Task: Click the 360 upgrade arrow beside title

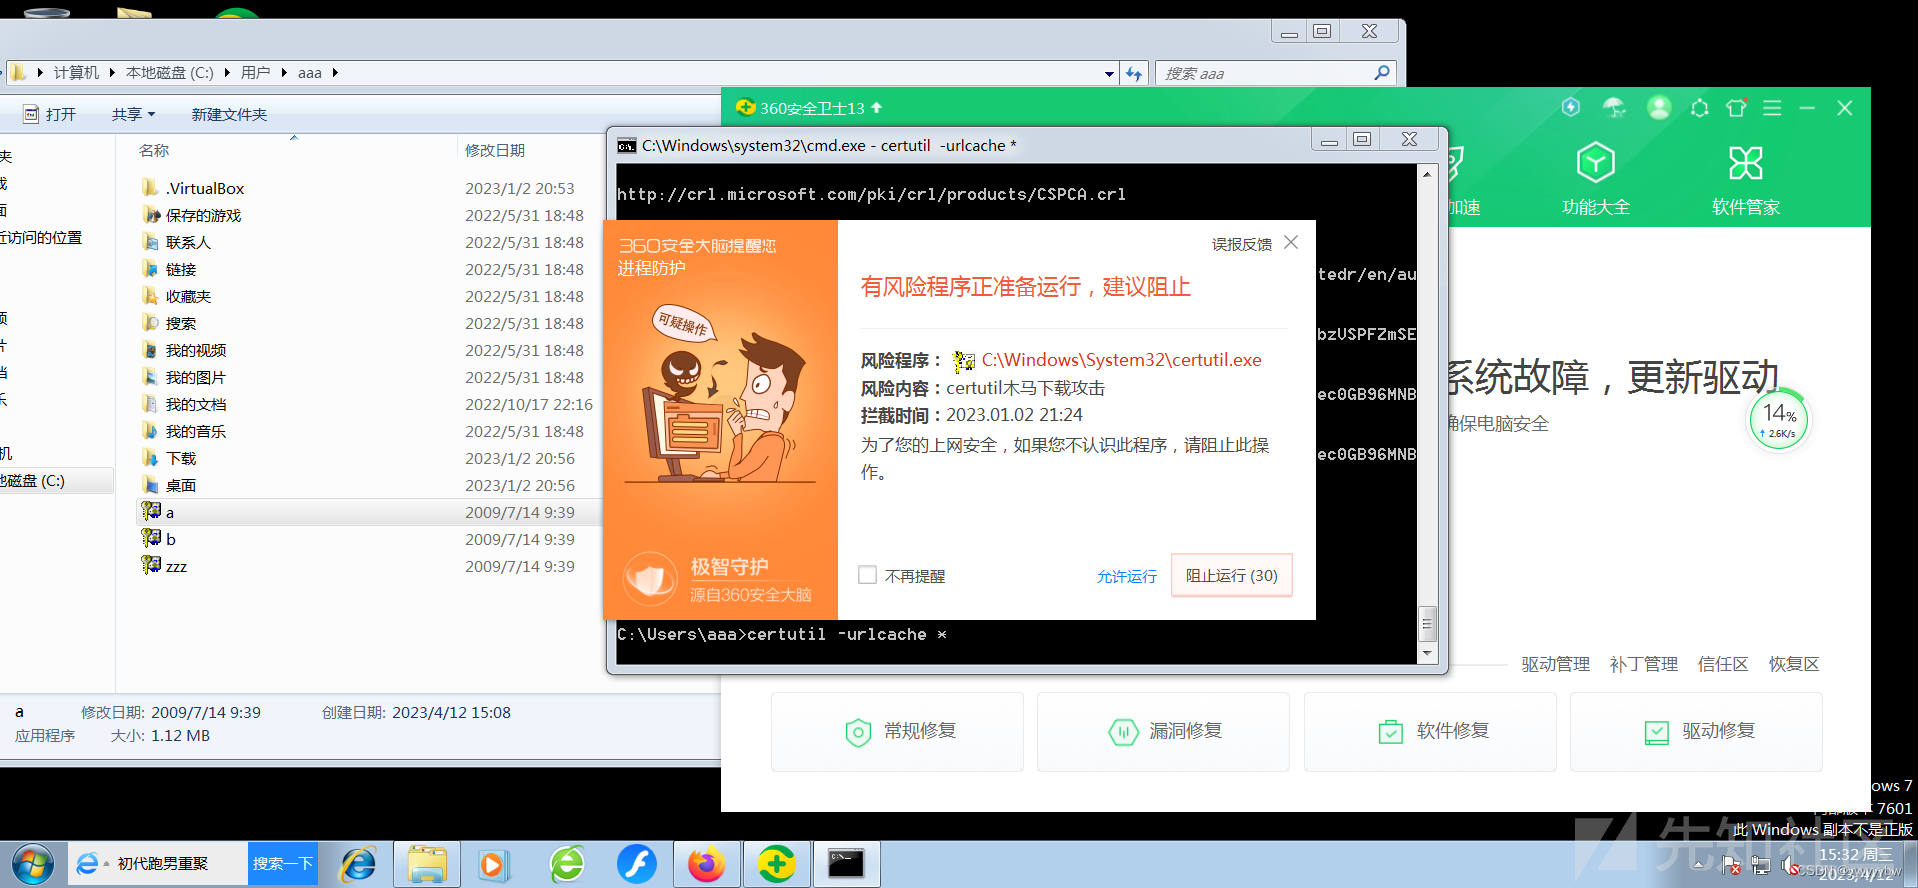Action: pos(876,107)
